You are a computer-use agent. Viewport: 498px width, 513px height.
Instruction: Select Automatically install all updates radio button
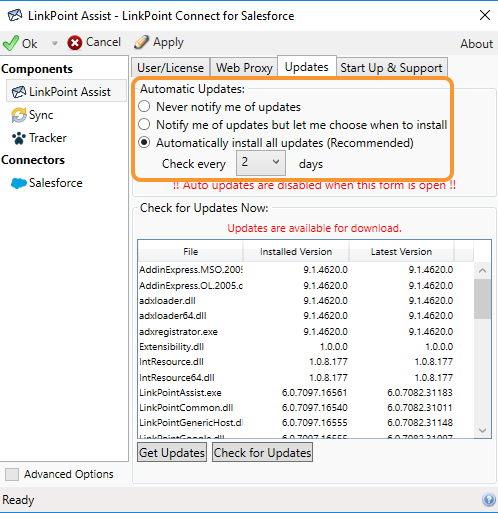tap(144, 142)
